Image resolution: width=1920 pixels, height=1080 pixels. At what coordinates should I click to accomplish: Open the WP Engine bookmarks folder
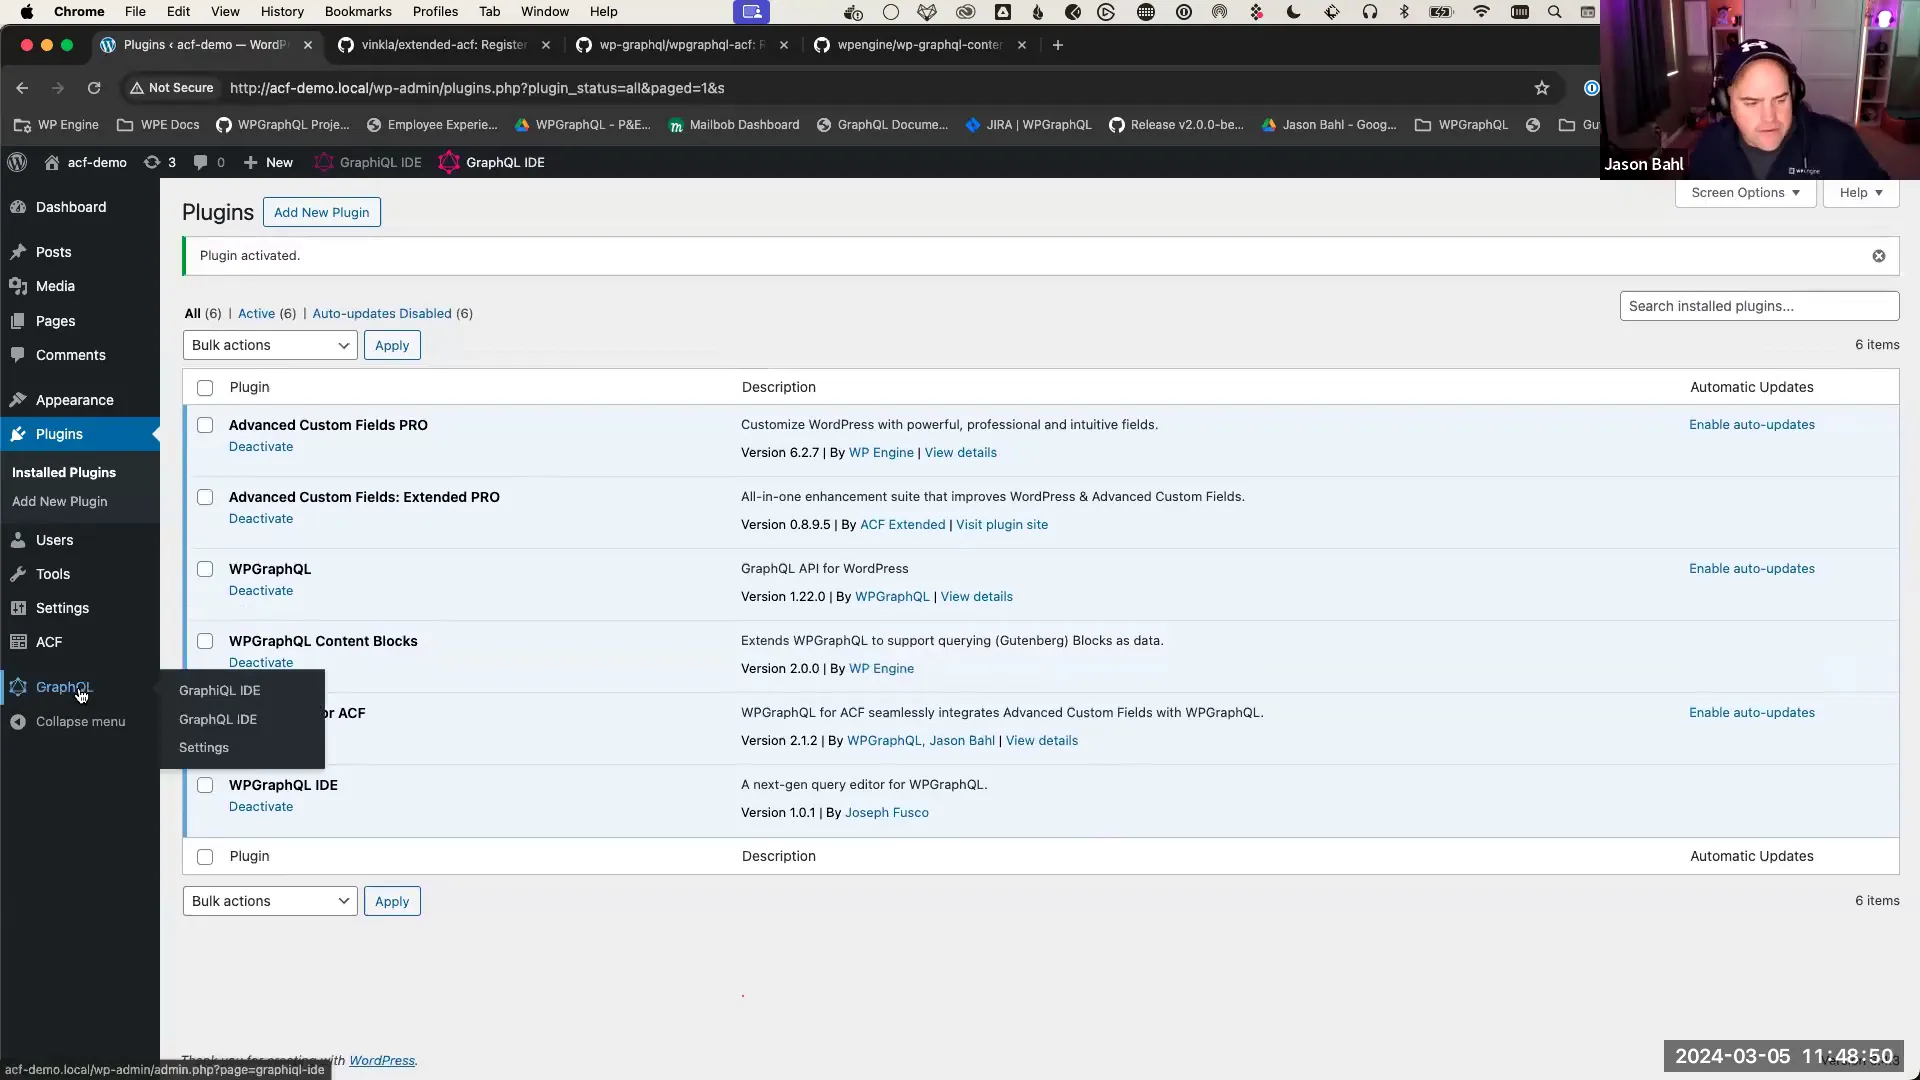click(x=57, y=125)
